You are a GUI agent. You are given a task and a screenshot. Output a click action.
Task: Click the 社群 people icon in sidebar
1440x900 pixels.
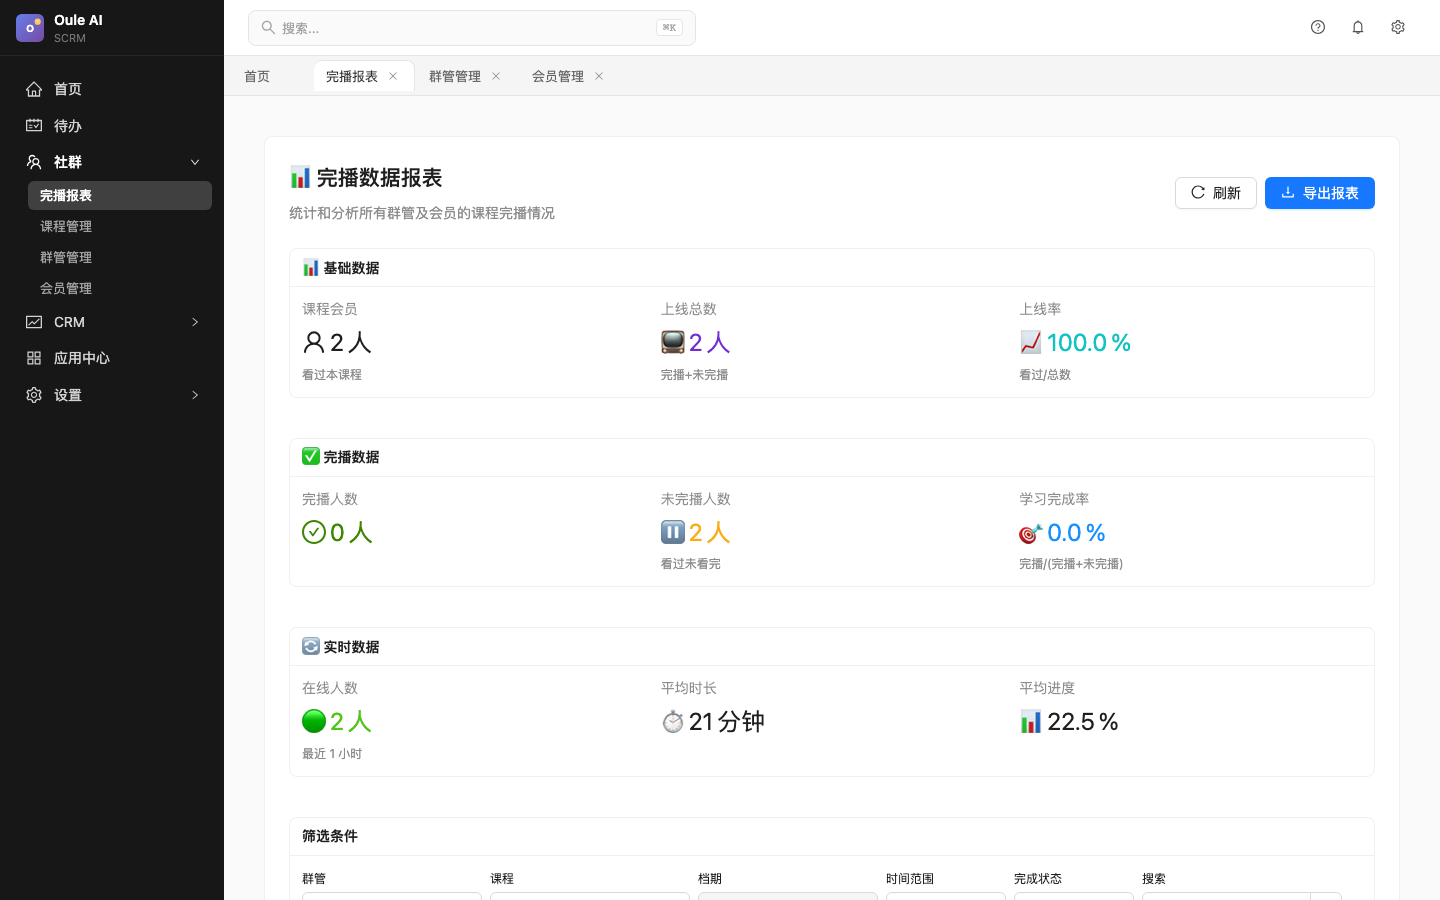(34, 162)
